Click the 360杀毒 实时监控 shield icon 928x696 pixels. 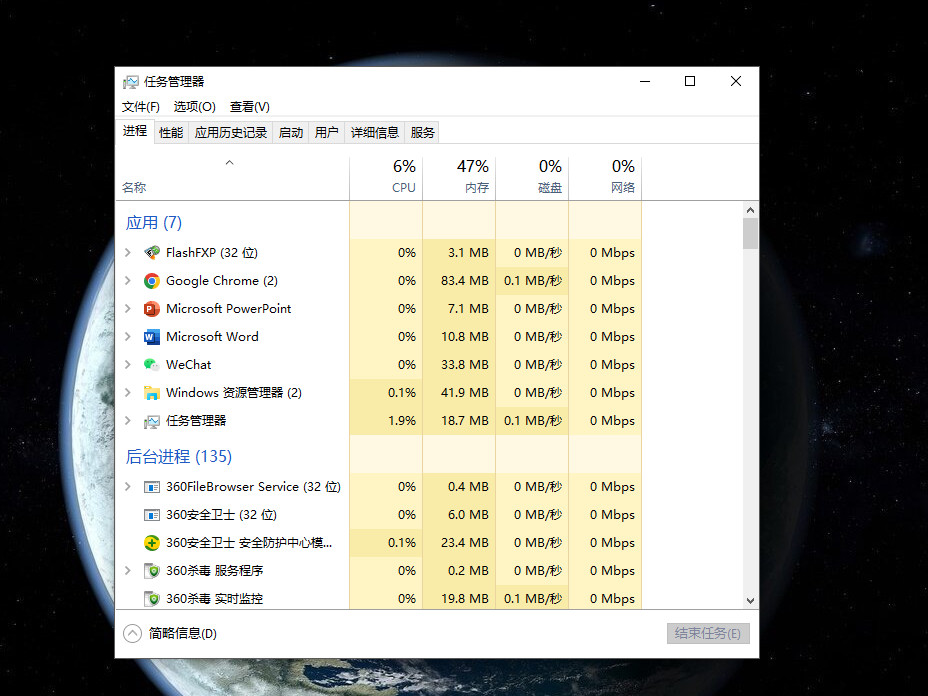pos(152,599)
